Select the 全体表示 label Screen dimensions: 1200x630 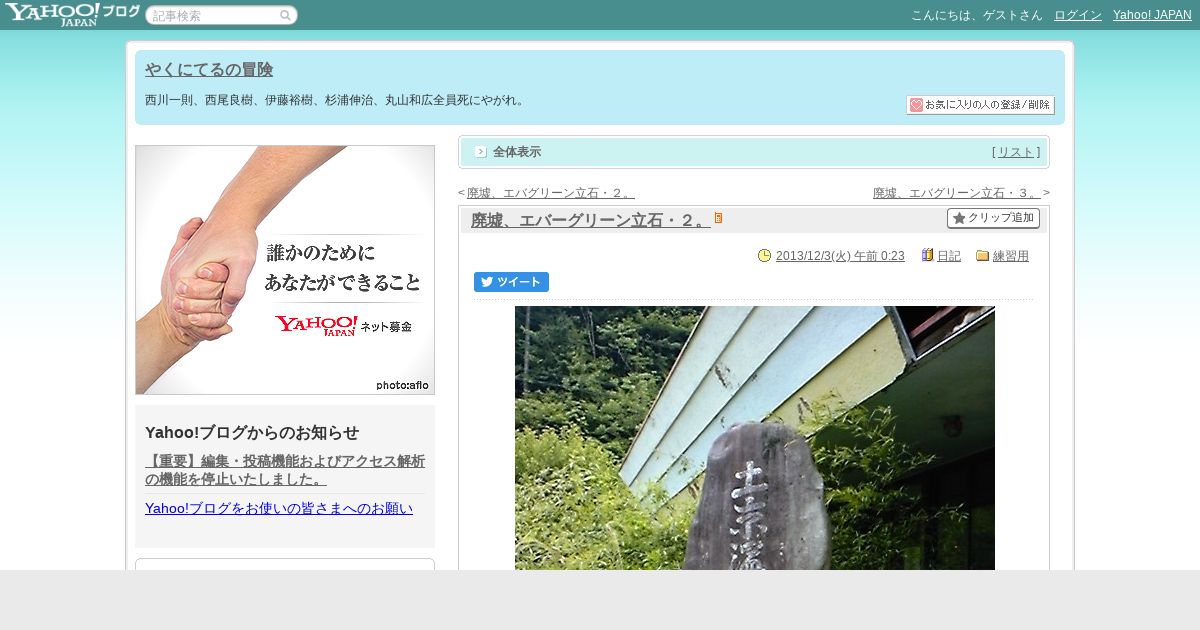[x=517, y=152]
